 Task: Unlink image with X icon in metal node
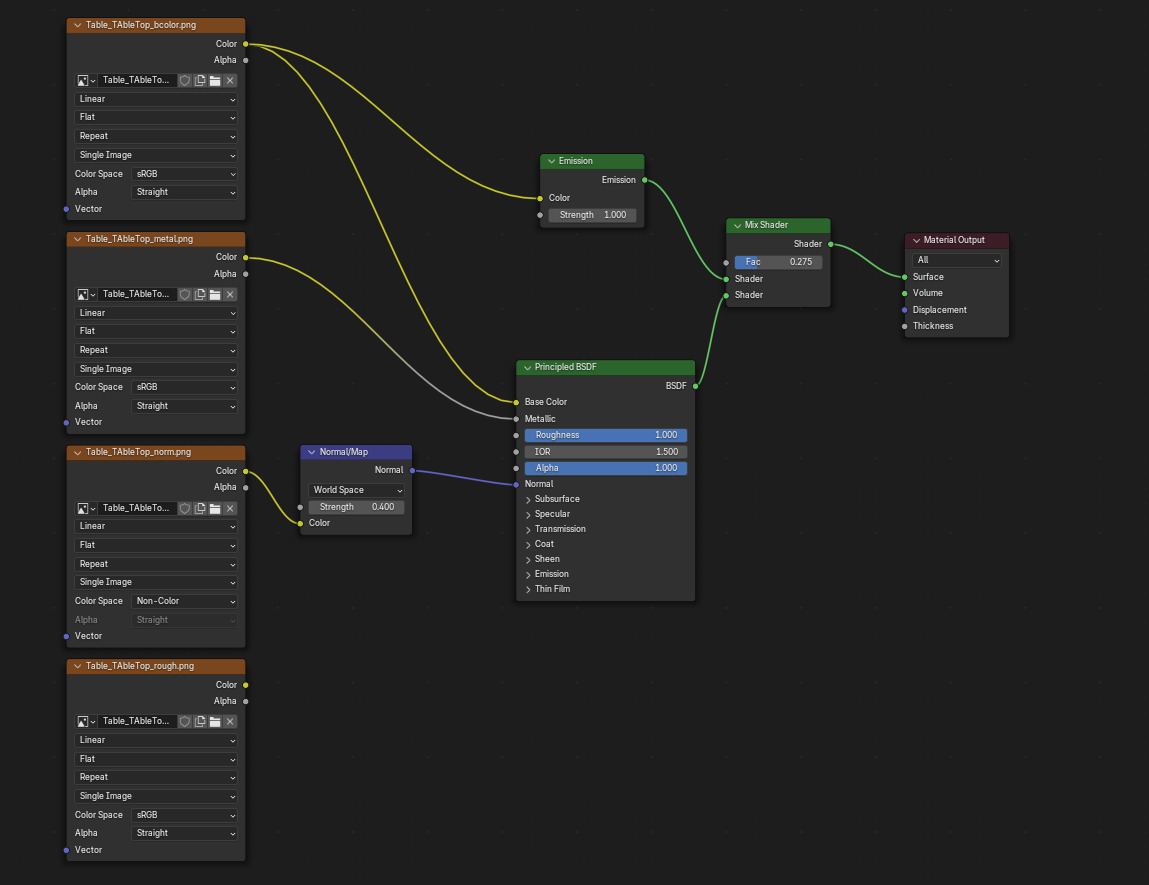point(230,295)
